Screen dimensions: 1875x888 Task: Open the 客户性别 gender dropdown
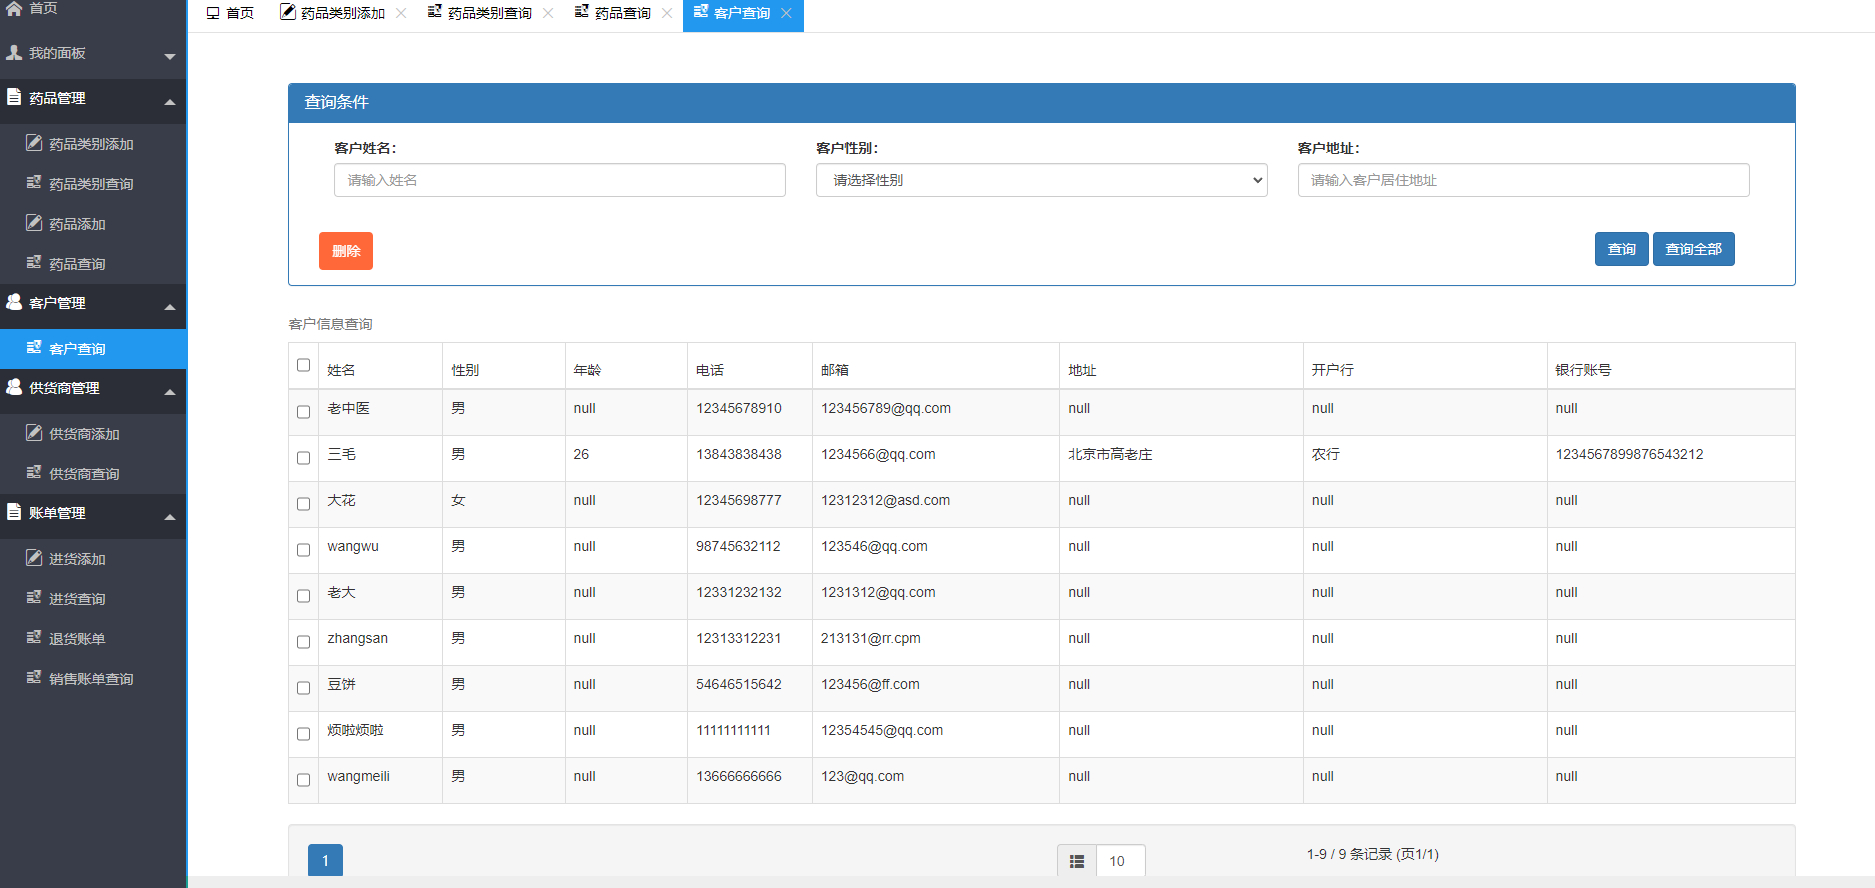tap(1041, 180)
